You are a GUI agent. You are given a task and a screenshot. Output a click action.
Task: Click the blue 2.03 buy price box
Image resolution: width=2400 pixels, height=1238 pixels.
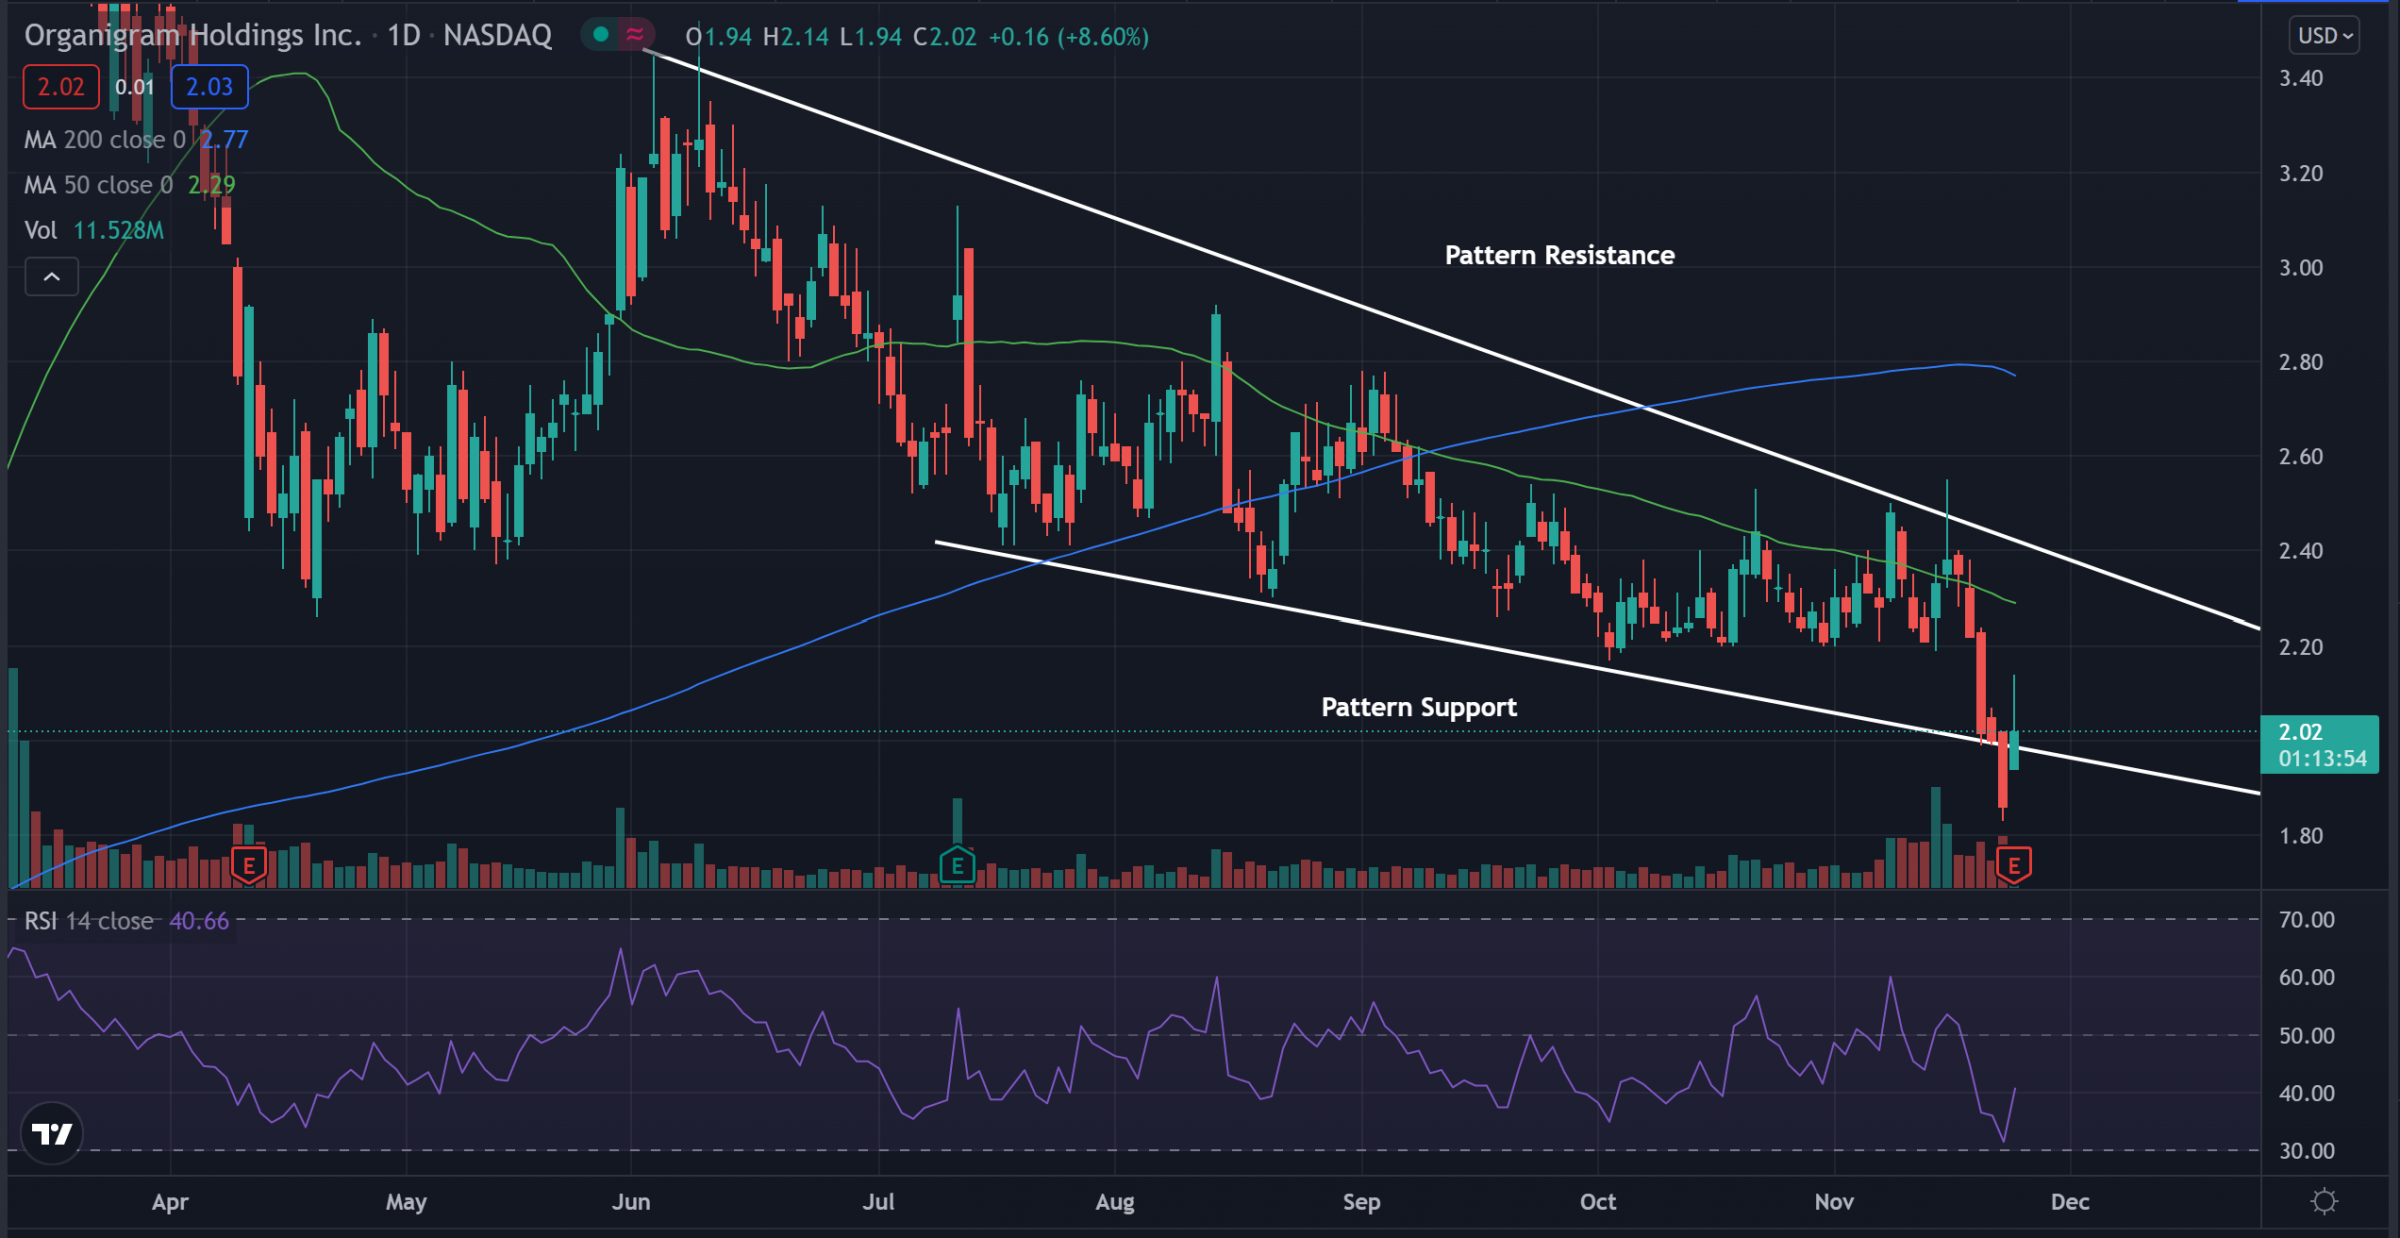click(209, 87)
